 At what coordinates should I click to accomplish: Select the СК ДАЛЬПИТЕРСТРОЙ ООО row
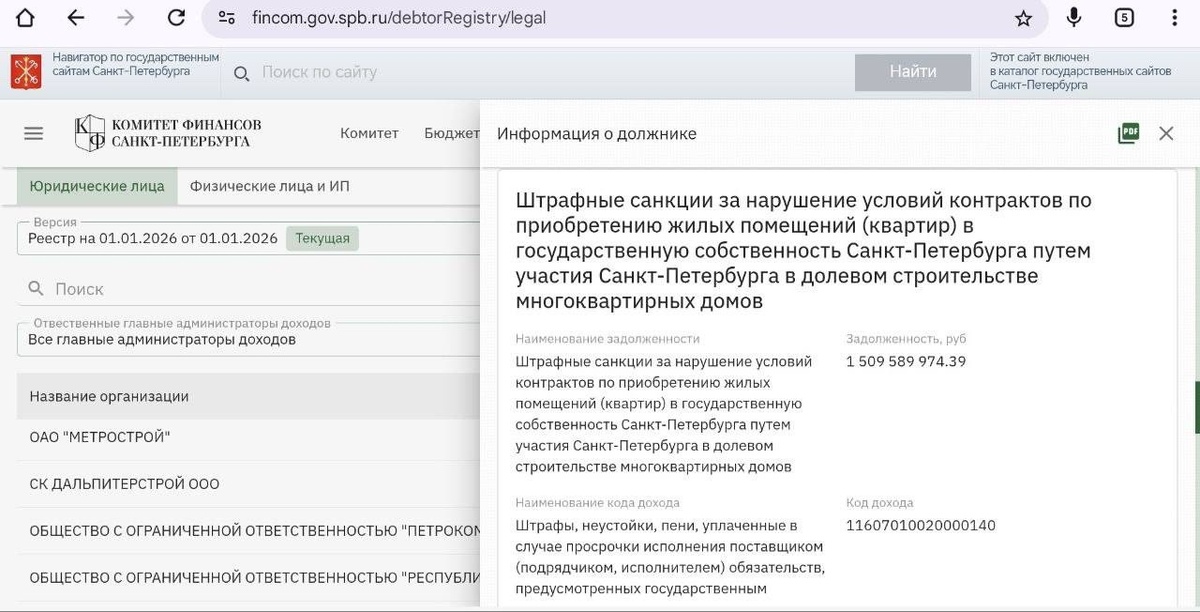tap(248, 484)
